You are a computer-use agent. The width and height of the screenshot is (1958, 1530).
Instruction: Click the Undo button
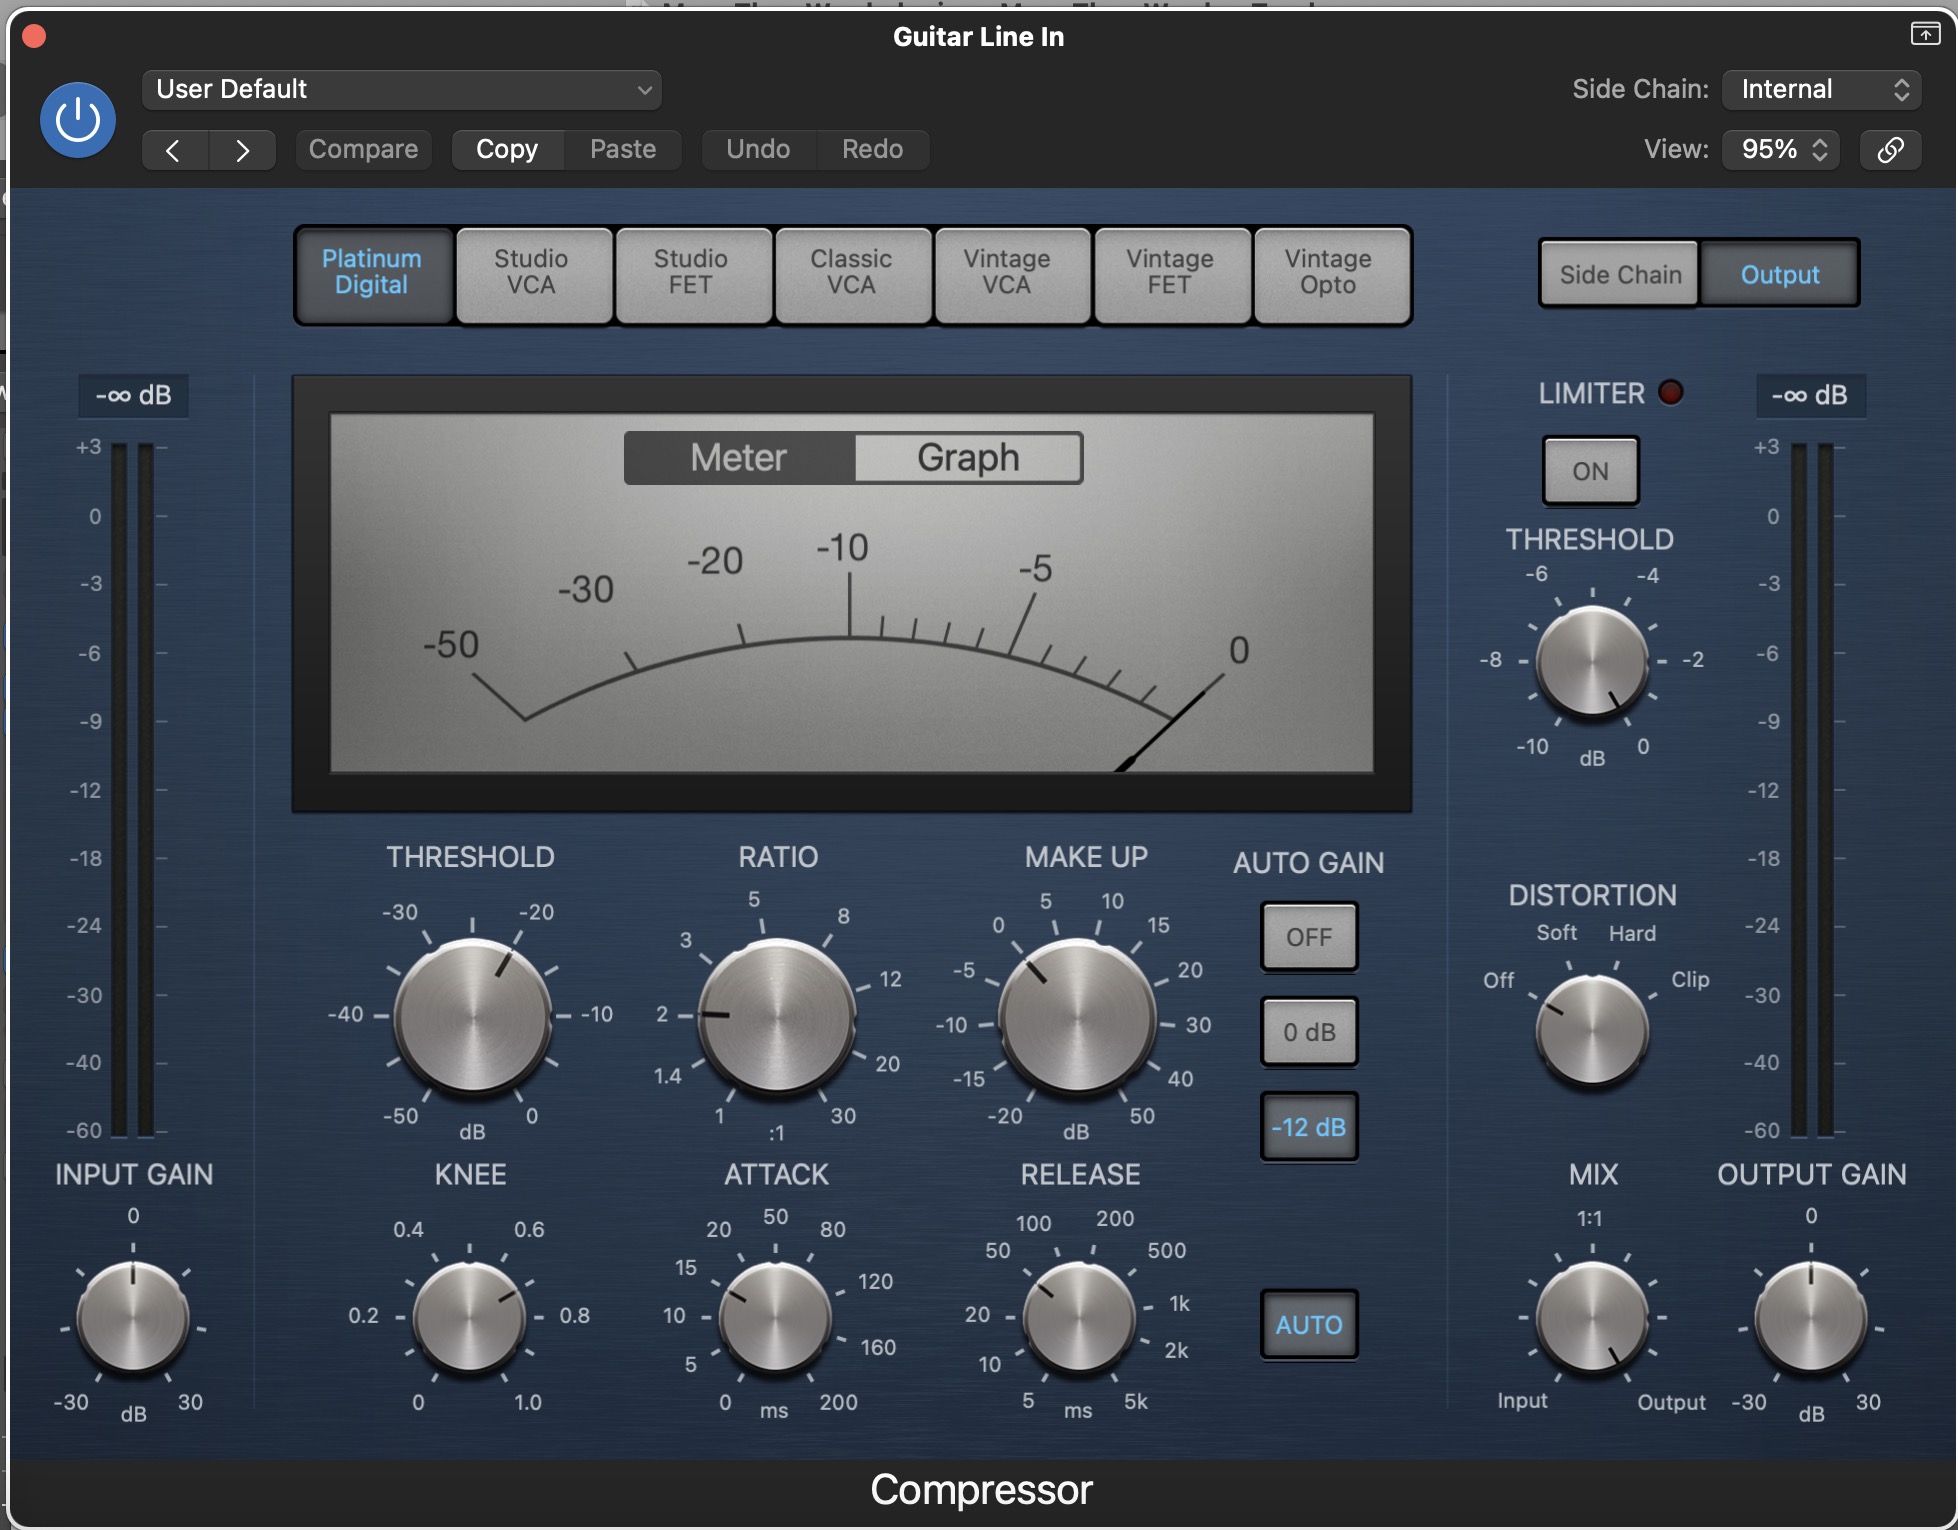point(758,150)
